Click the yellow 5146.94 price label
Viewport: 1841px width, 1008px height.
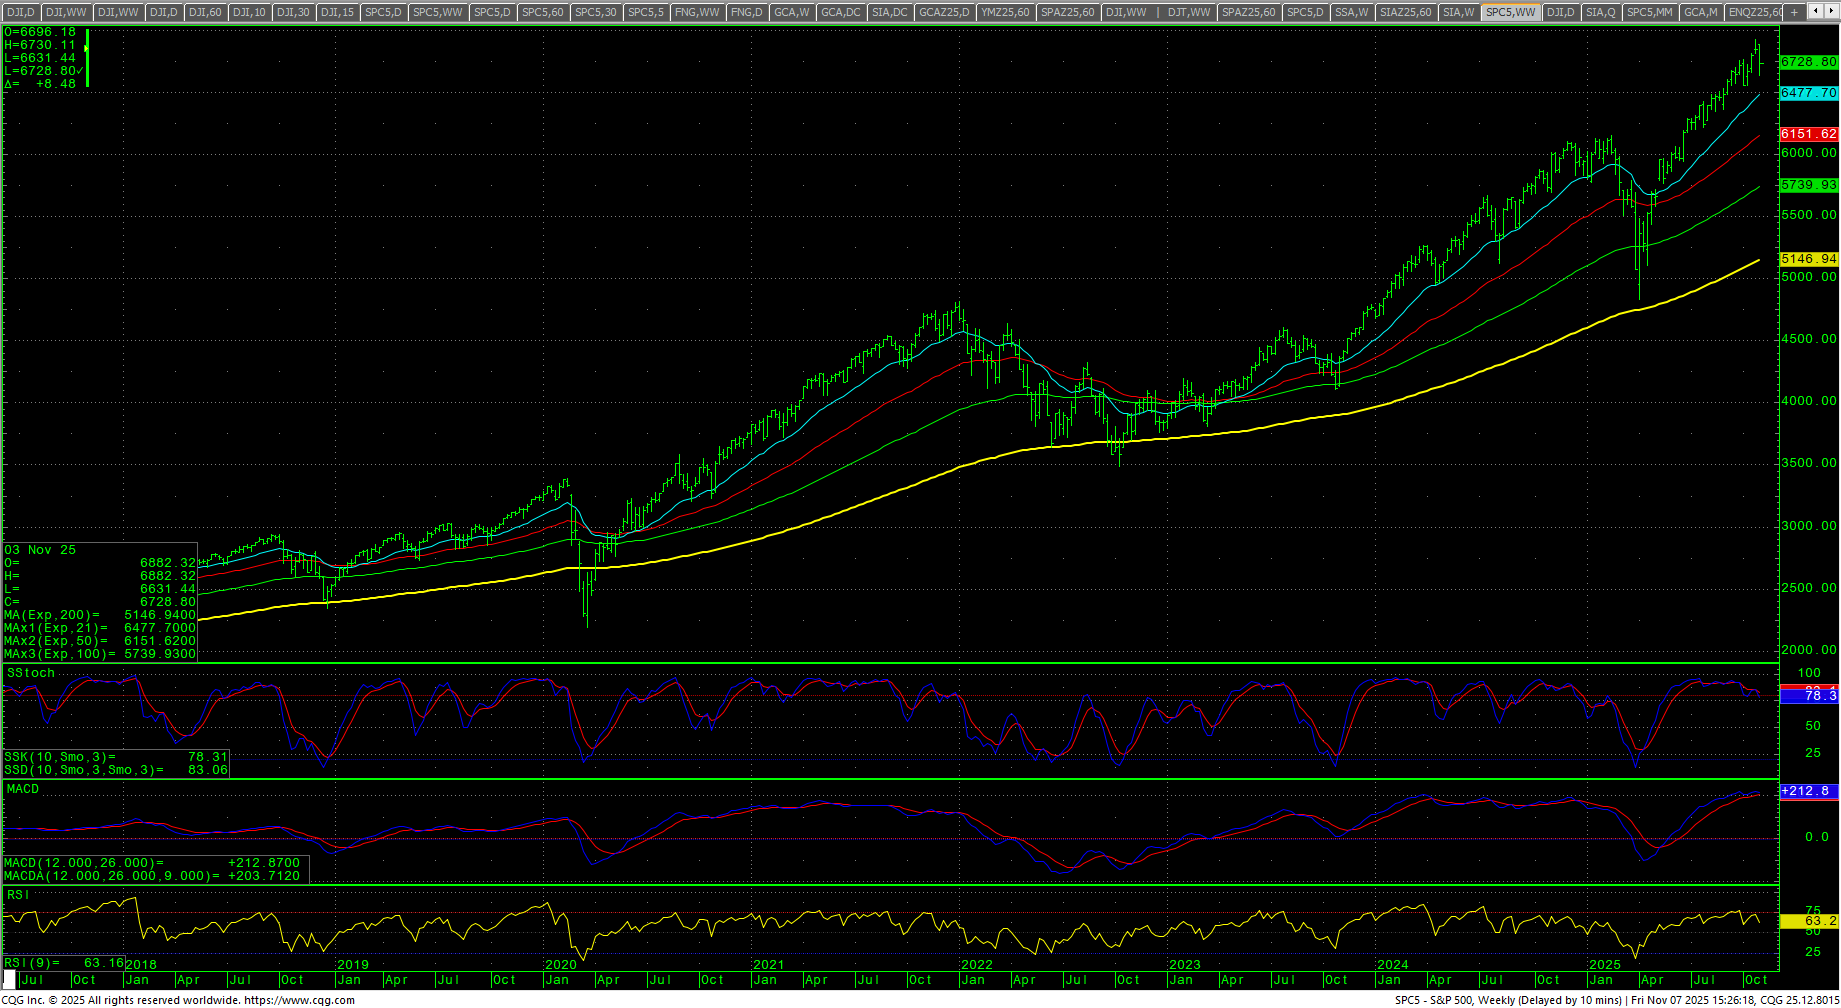[1808, 259]
